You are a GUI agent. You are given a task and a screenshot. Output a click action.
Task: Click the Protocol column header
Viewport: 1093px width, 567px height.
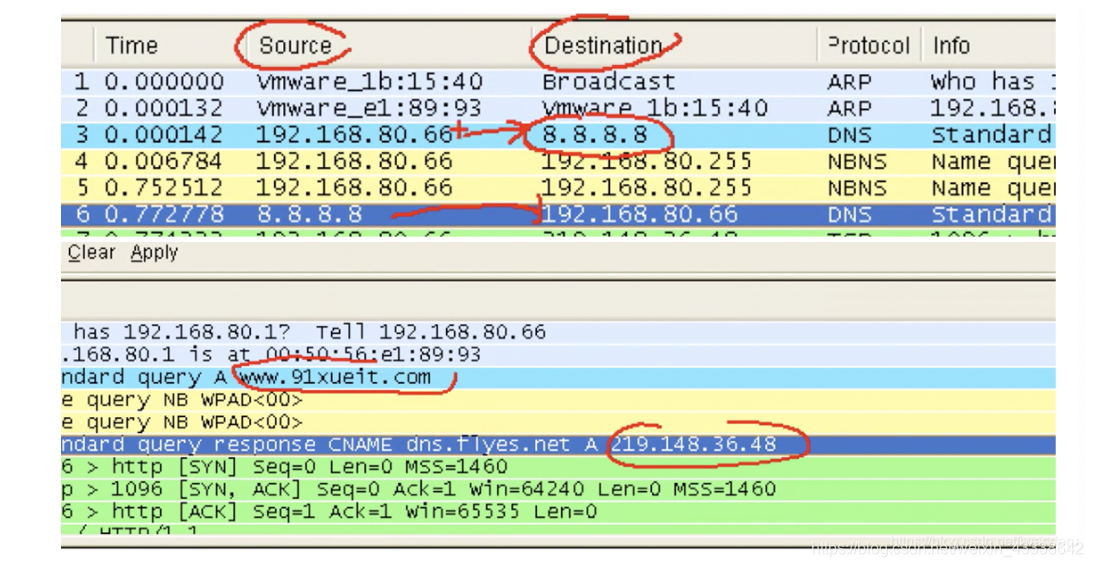pos(869,46)
